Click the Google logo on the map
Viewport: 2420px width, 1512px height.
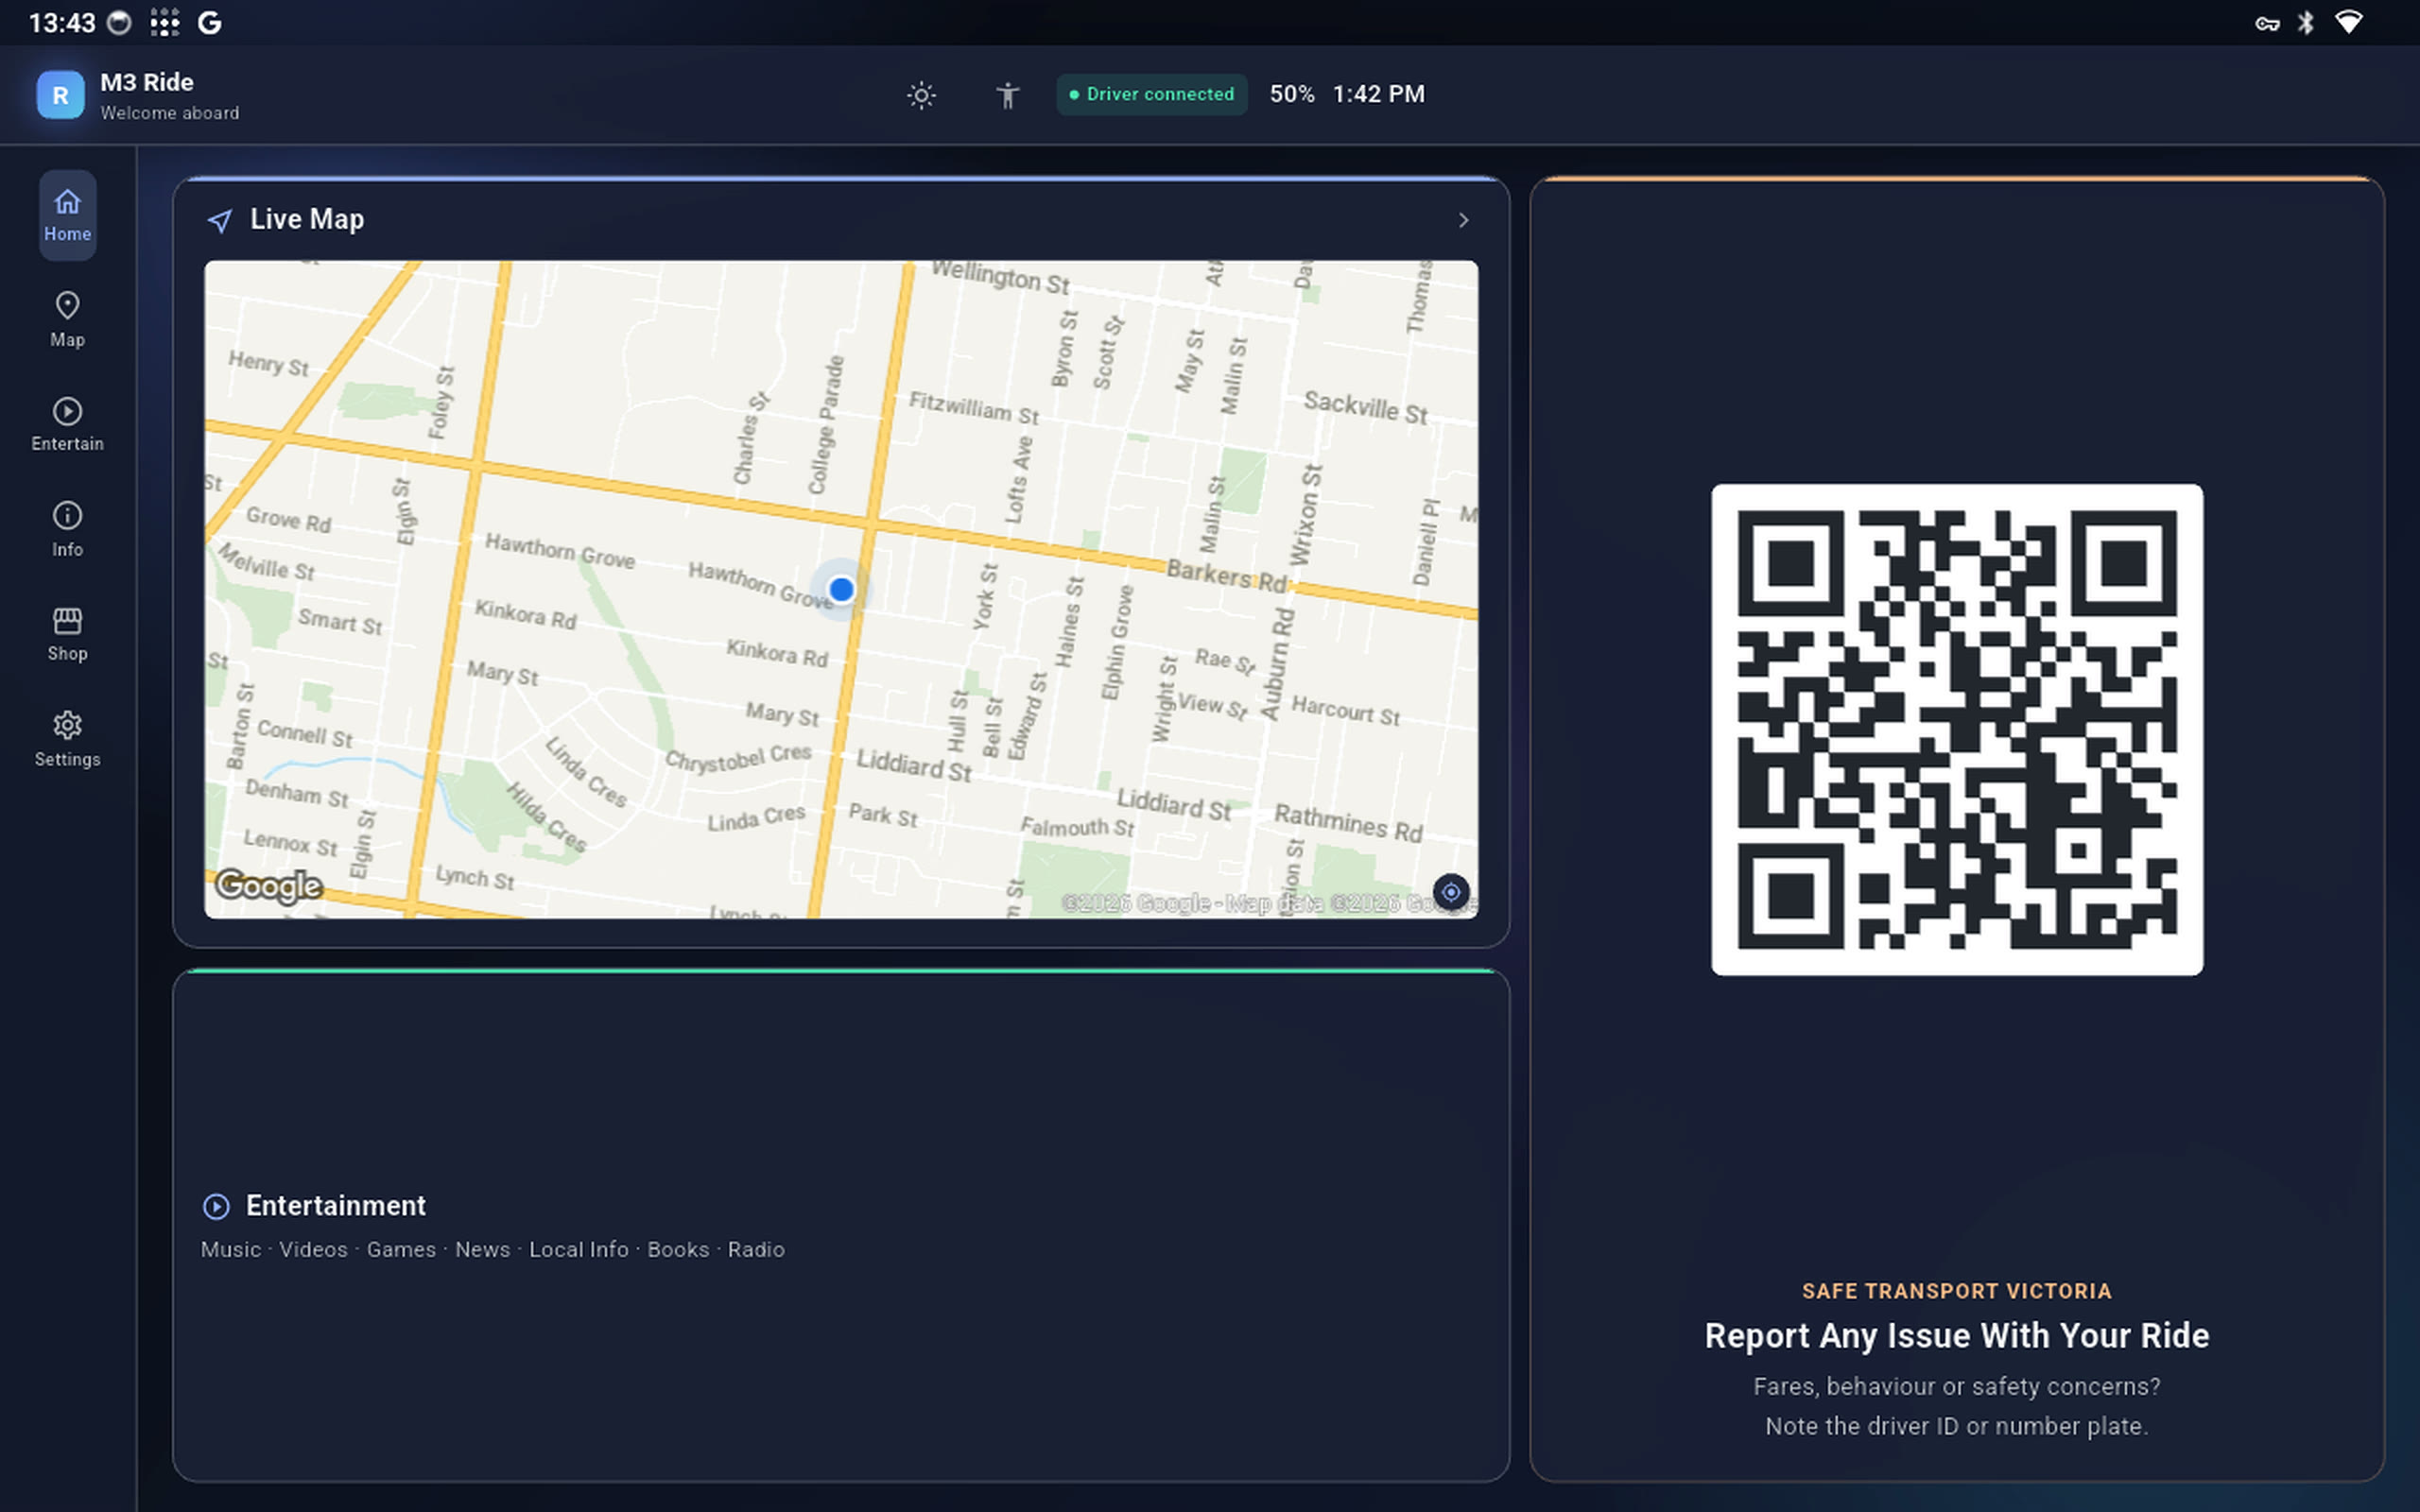click(269, 885)
